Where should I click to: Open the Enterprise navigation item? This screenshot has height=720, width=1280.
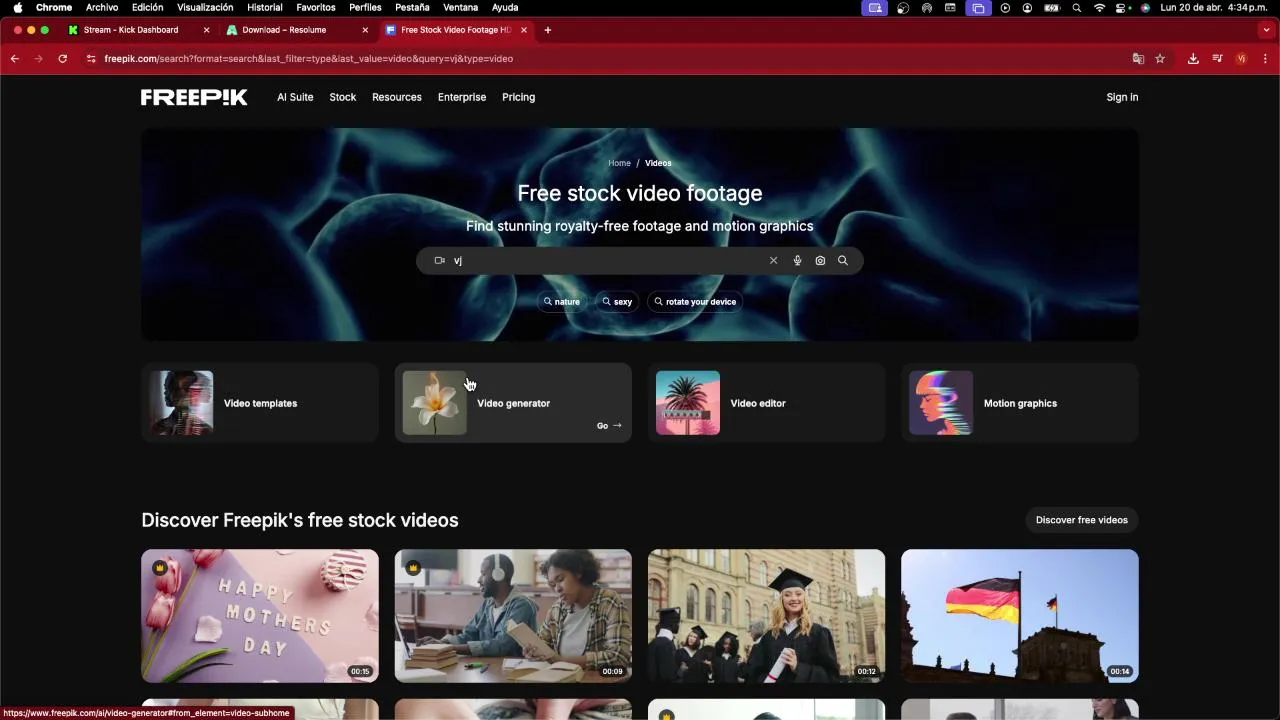click(462, 97)
